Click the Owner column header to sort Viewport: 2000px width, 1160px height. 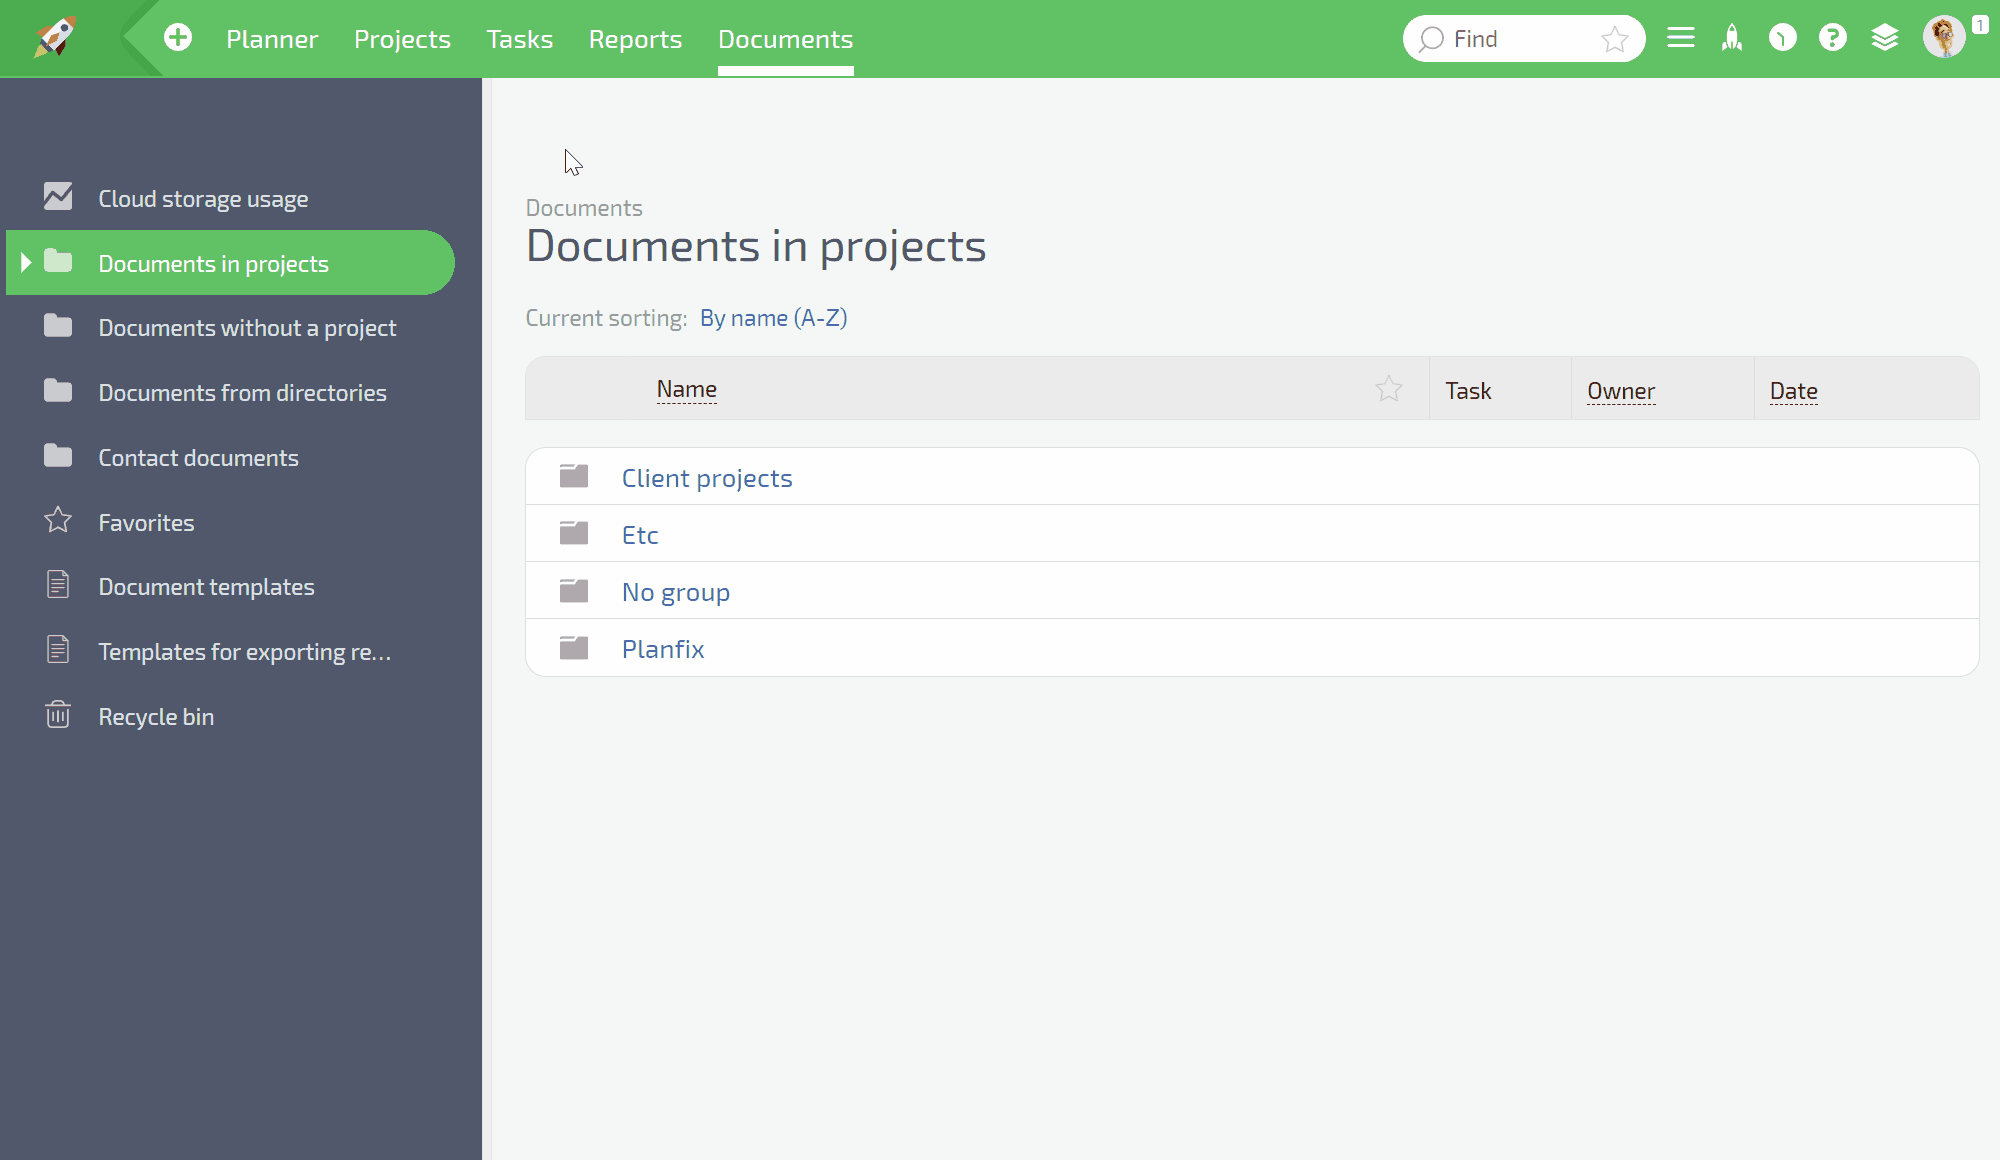pyautogui.click(x=1620, y=389)
